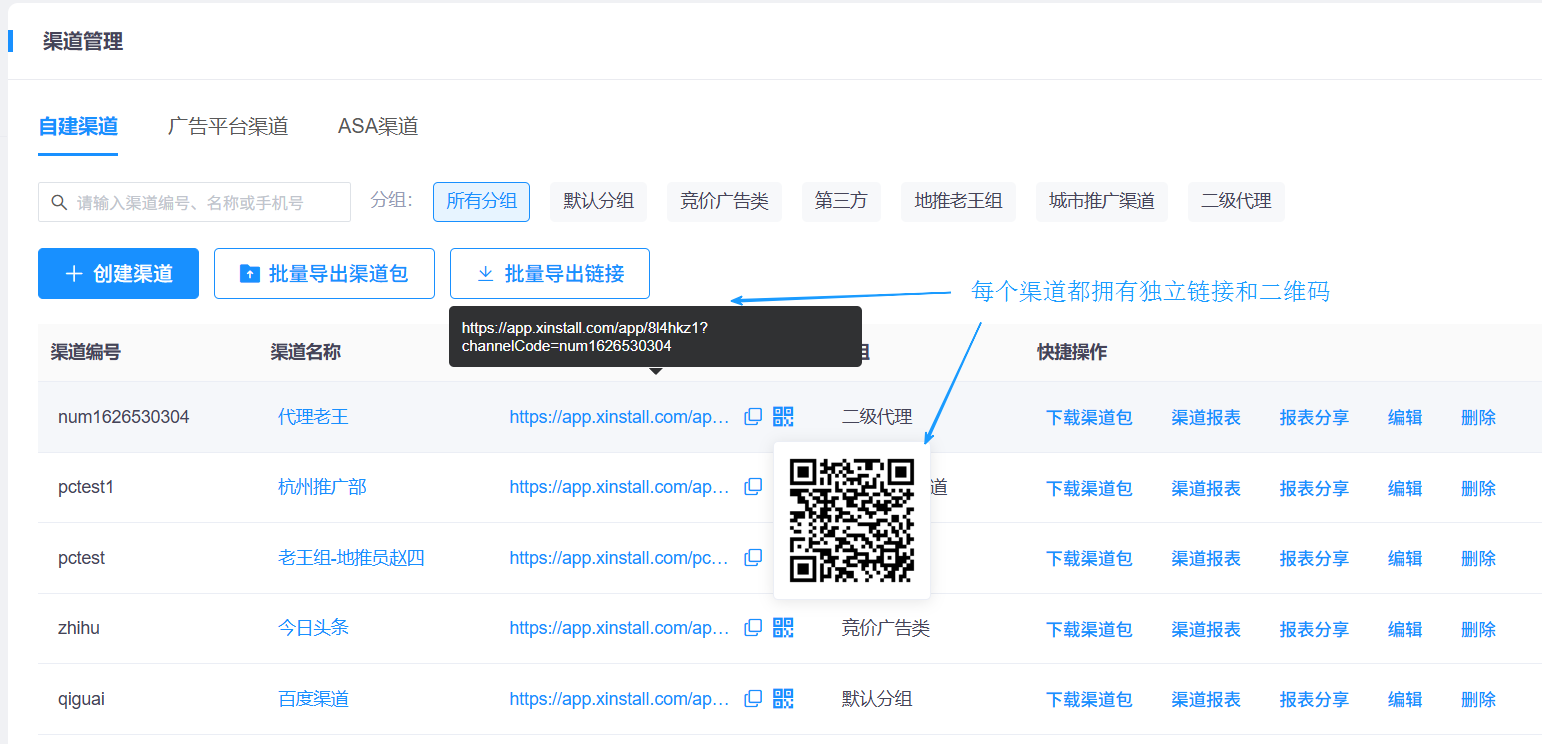
Task: Copy link icon in 杭州推广部 row
Action: pos(753,487)
